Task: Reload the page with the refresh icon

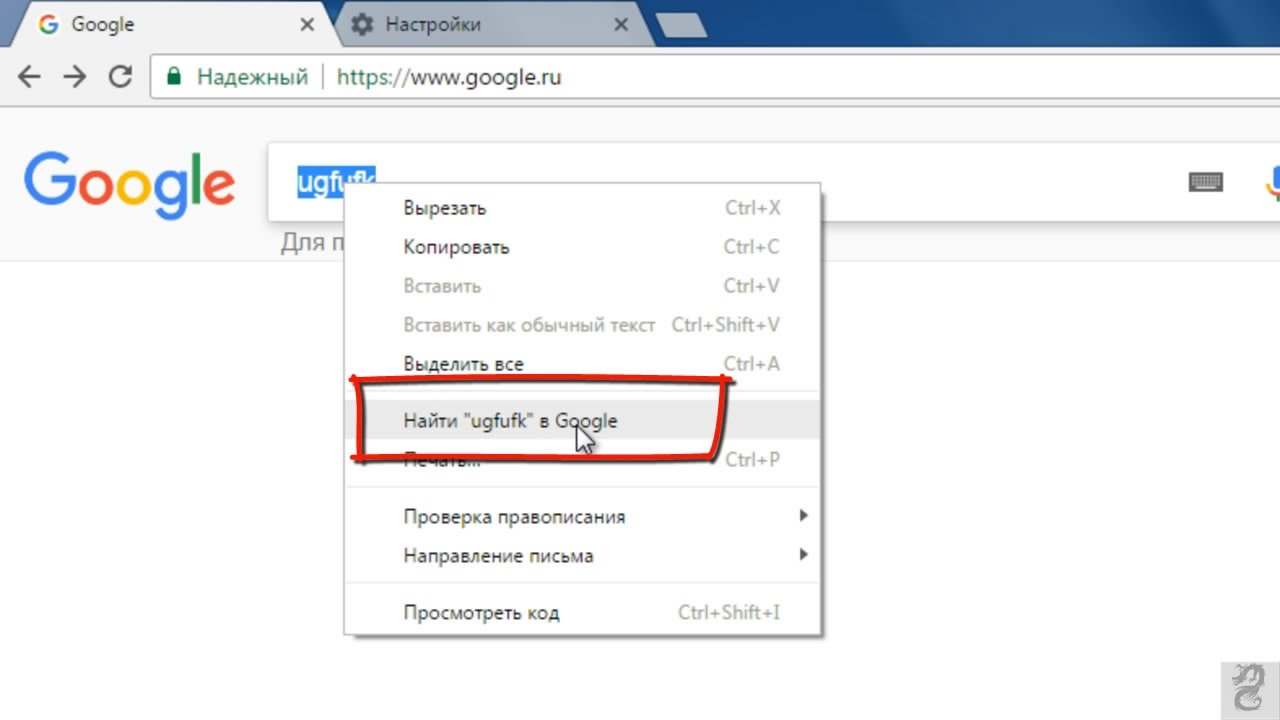Action: tap(121, 77)
